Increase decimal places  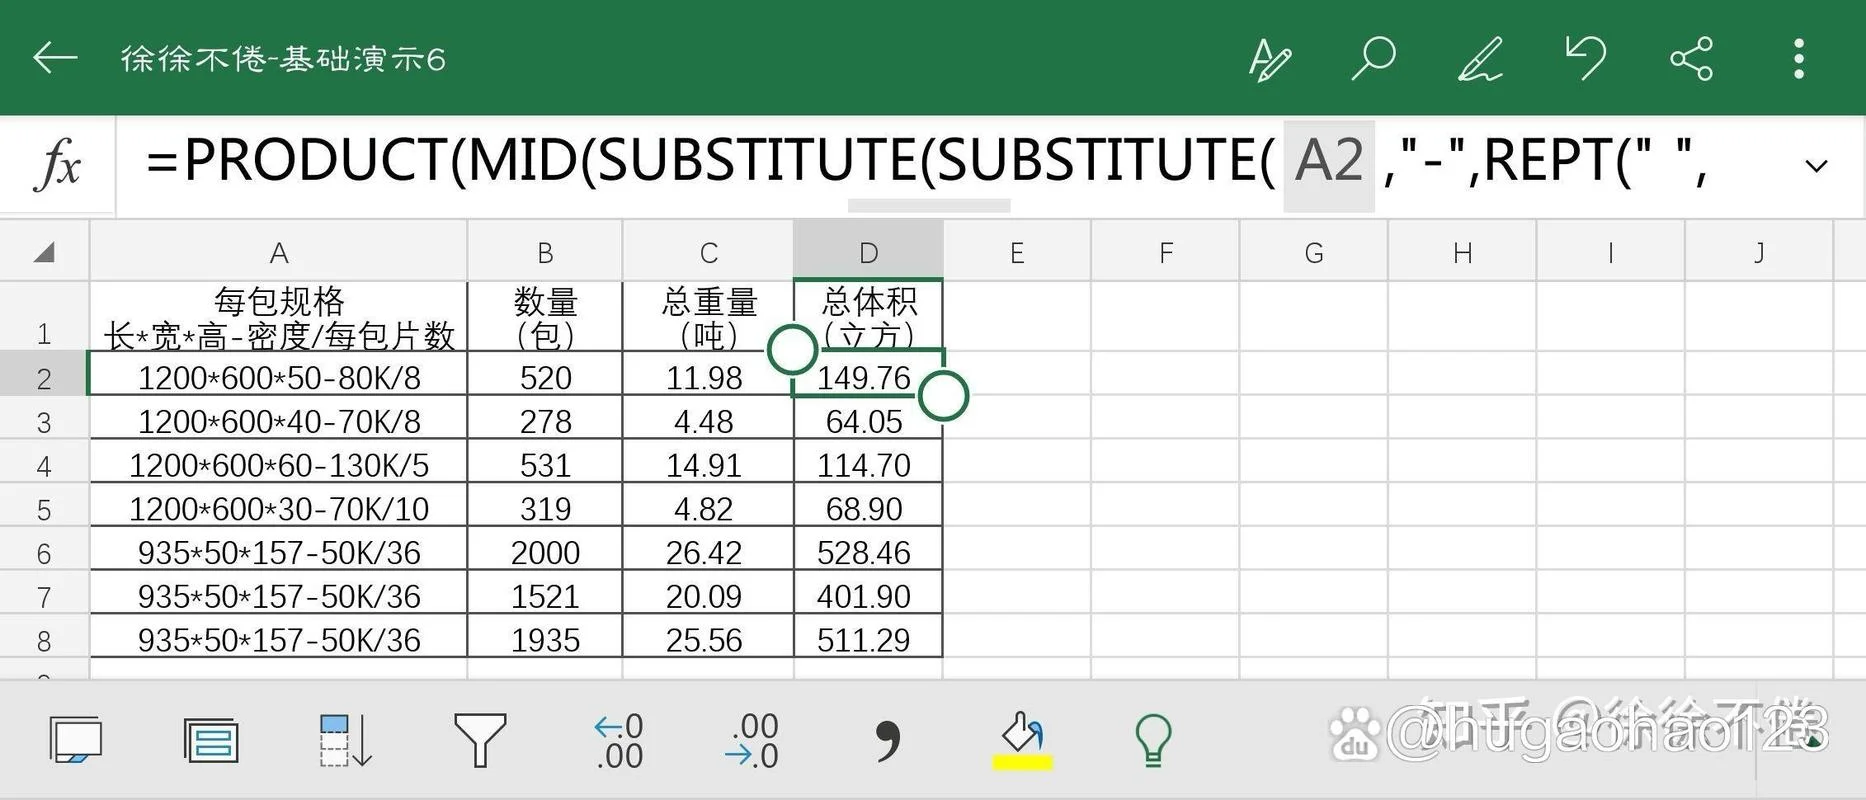click(618, 741)
